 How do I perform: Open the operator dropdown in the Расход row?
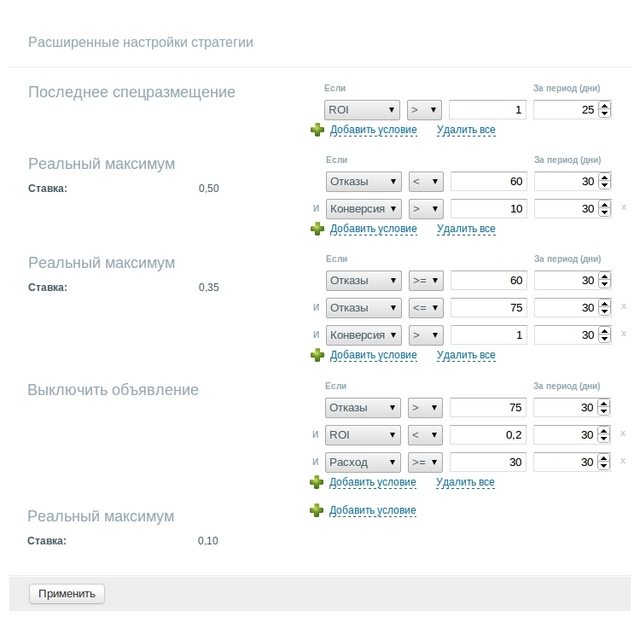click(x=425, y=462)
